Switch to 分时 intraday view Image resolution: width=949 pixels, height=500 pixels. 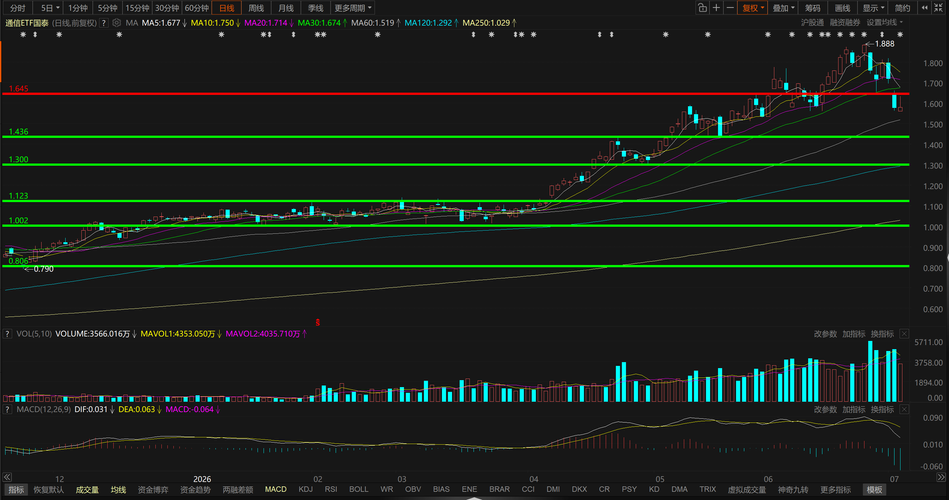click(18, 8)
